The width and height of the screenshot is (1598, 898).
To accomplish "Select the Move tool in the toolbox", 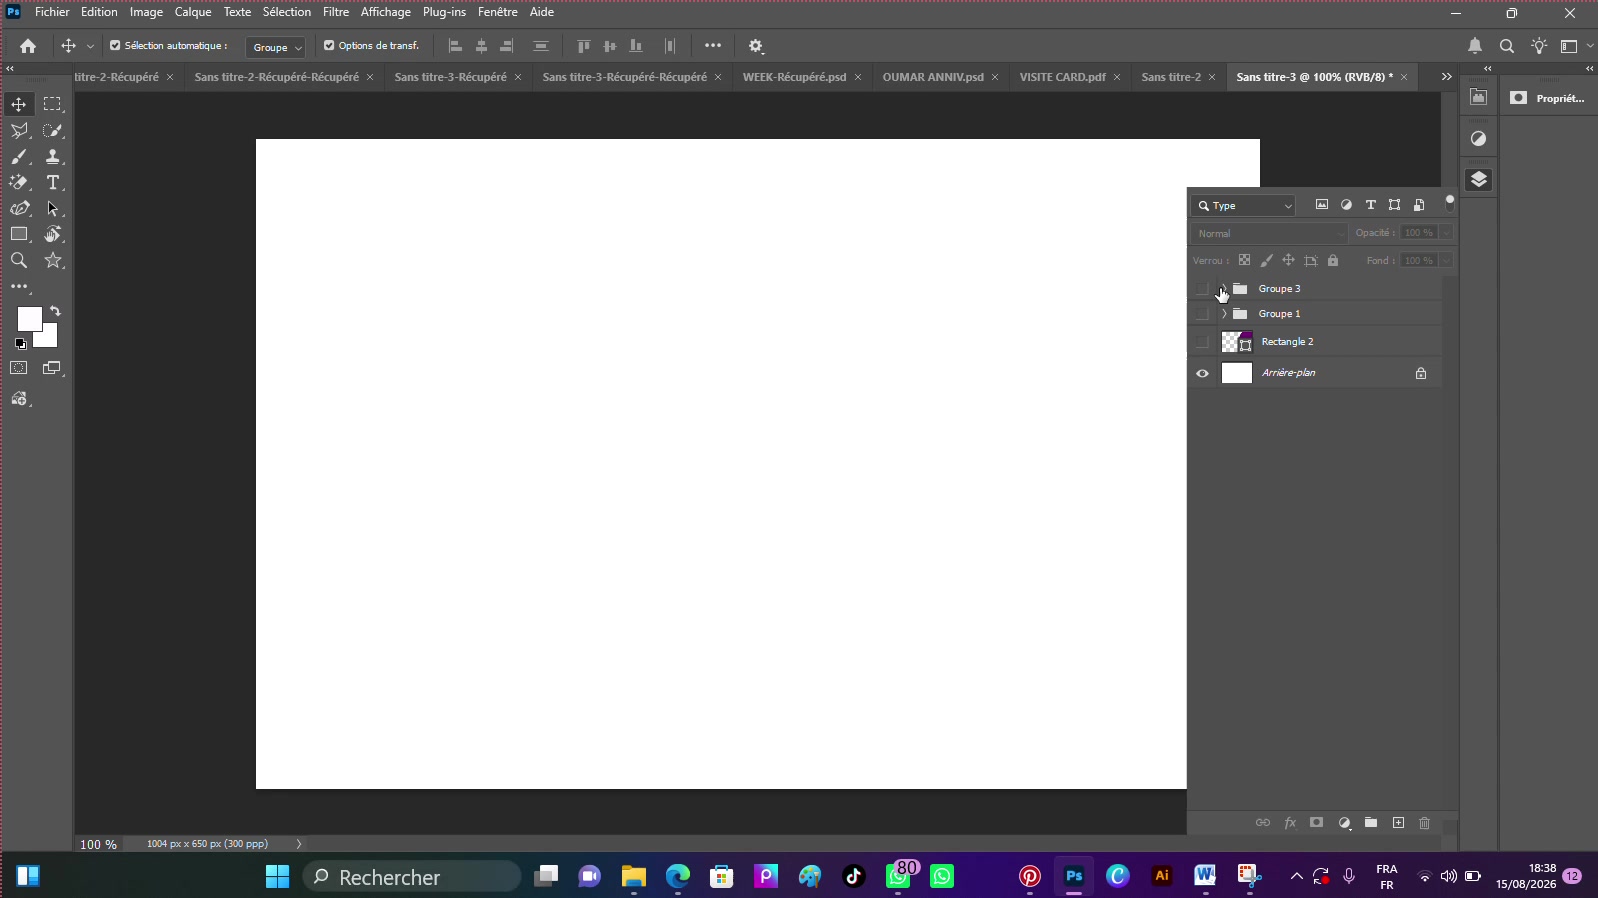I will pyautogui.click(x=19, y=105).
